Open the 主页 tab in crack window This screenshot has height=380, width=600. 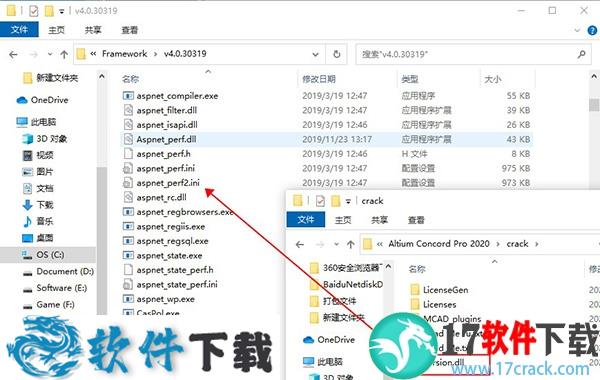[x=342, y=220]
